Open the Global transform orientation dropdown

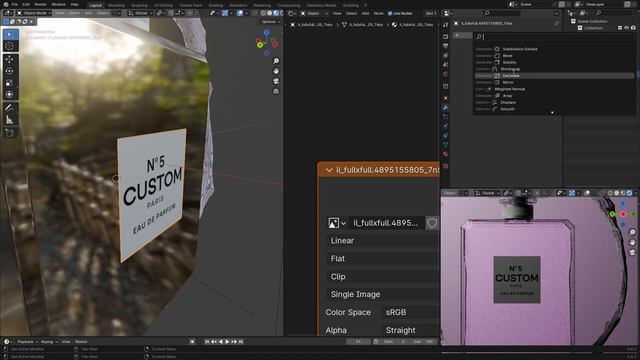point(139,13)
